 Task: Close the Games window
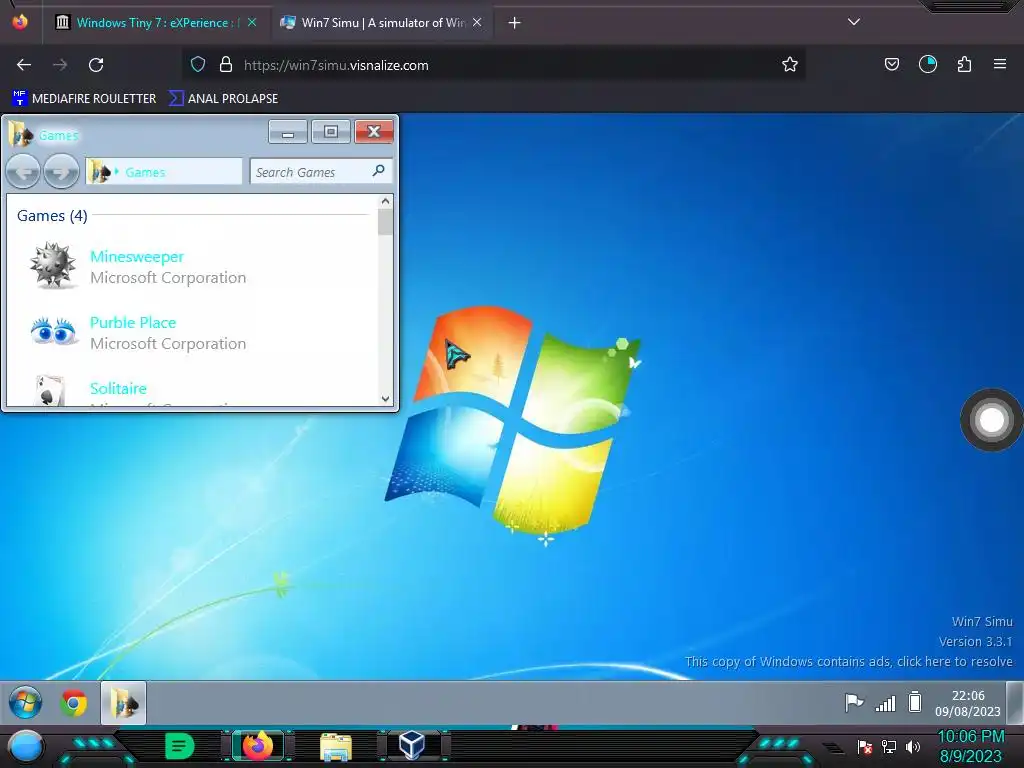coord(374,132)
